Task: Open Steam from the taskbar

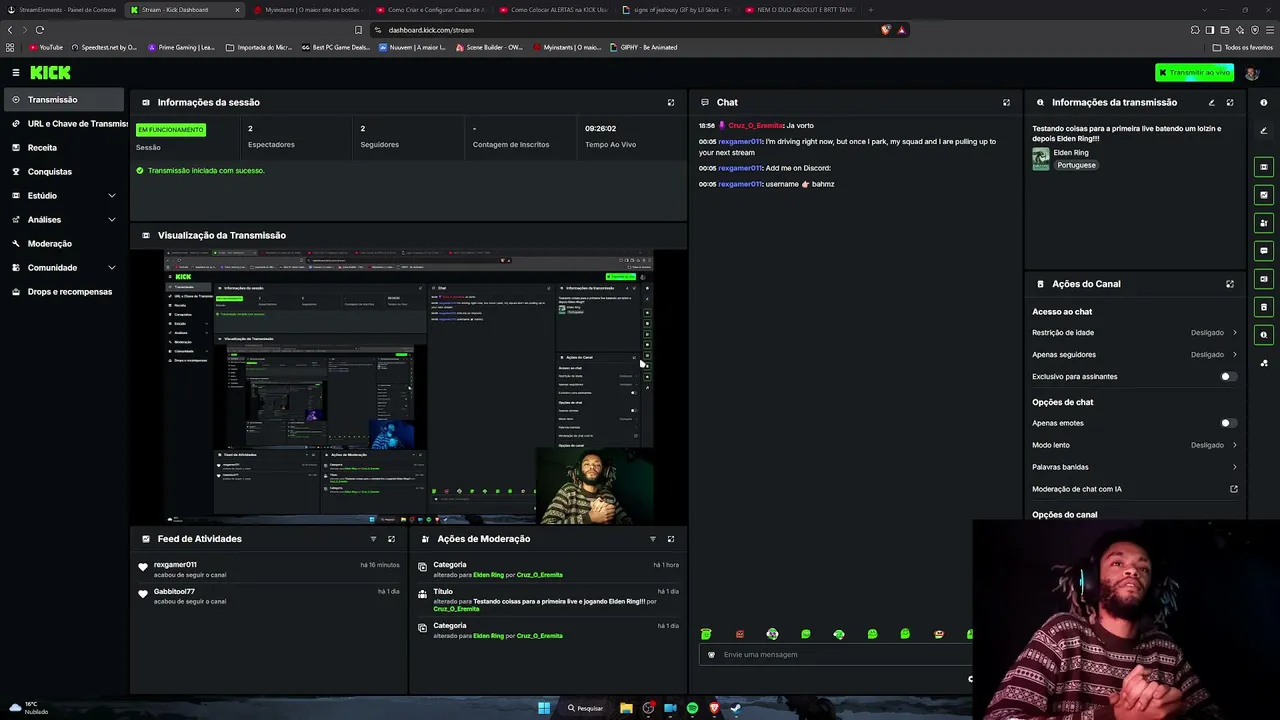Action: pos(736,708)
